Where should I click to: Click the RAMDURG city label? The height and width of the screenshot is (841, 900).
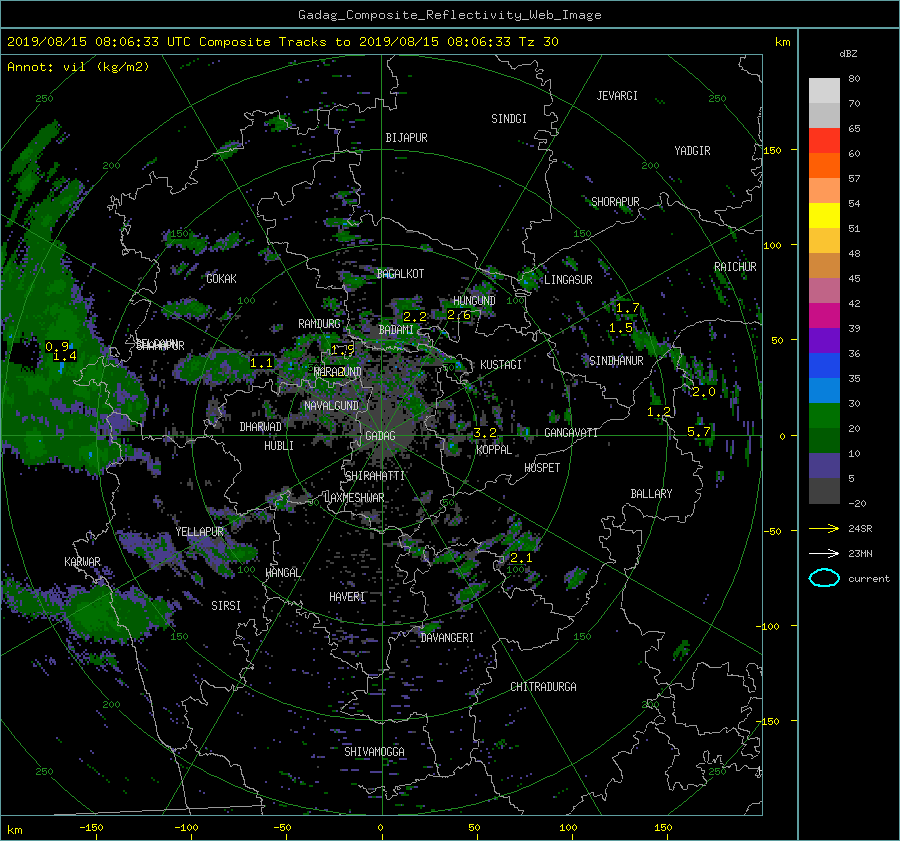[319, 324]
